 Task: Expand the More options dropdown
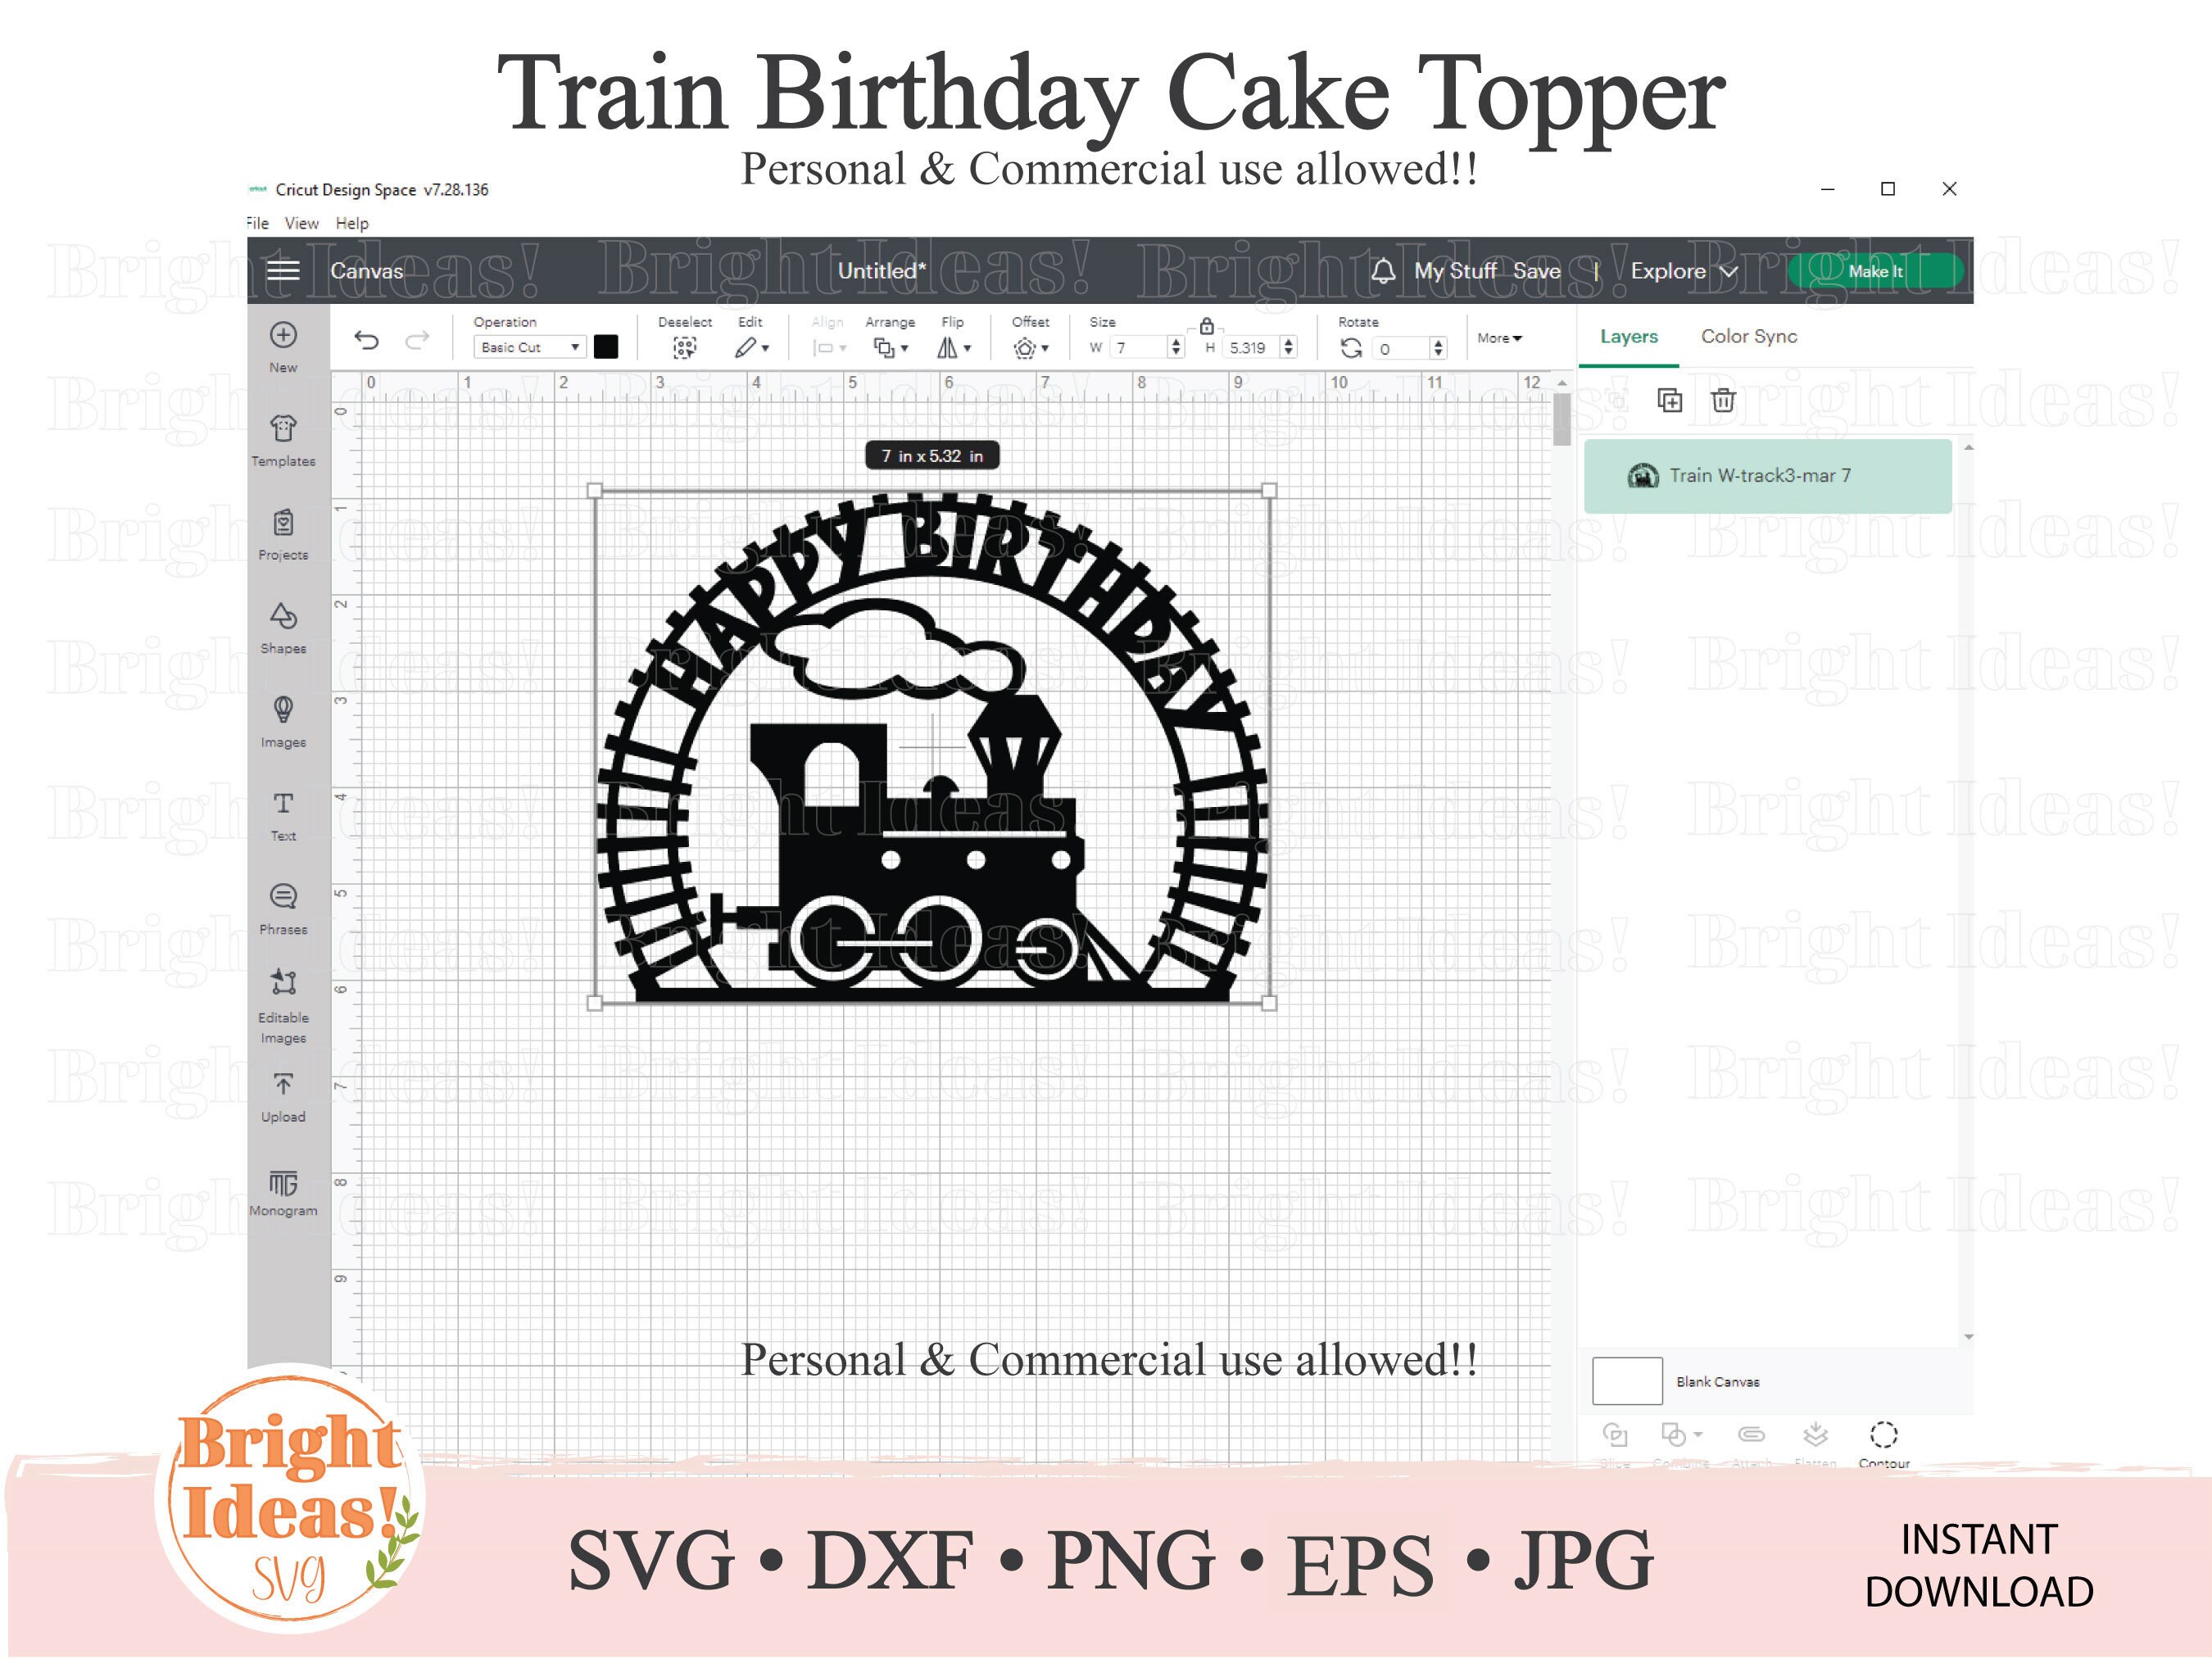point(1498,338)
